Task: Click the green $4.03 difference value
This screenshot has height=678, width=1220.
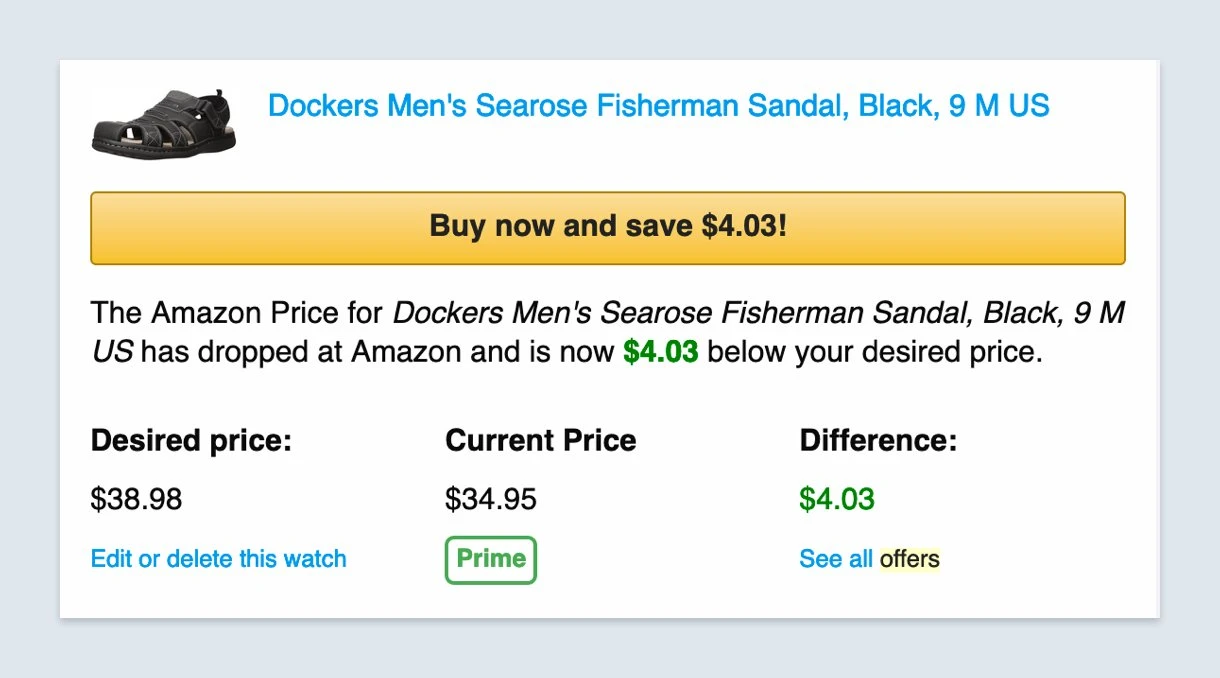Action: [837, 499]
